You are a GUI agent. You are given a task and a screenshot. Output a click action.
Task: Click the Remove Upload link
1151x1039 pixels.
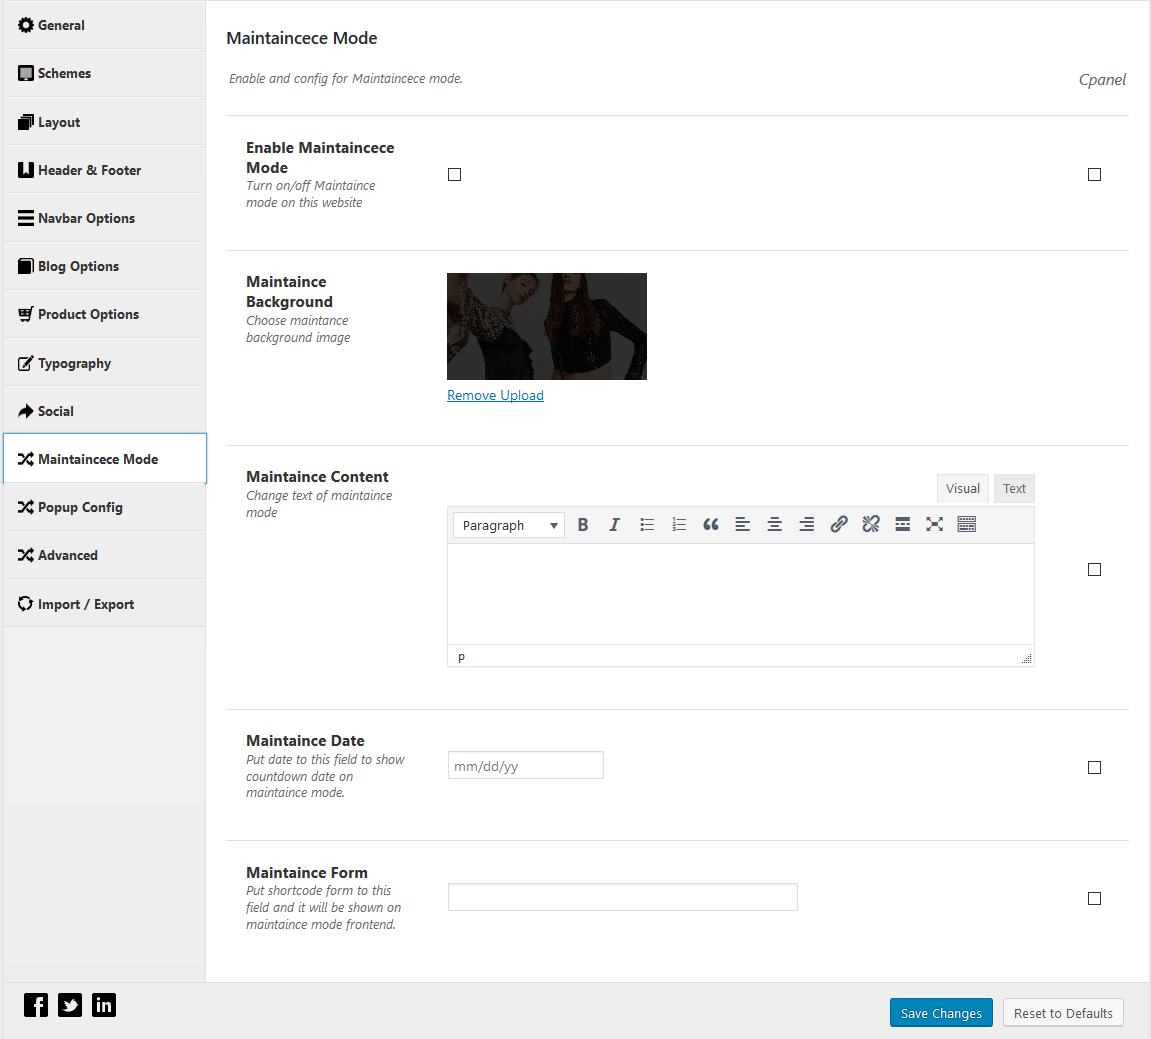click(495, 395)
